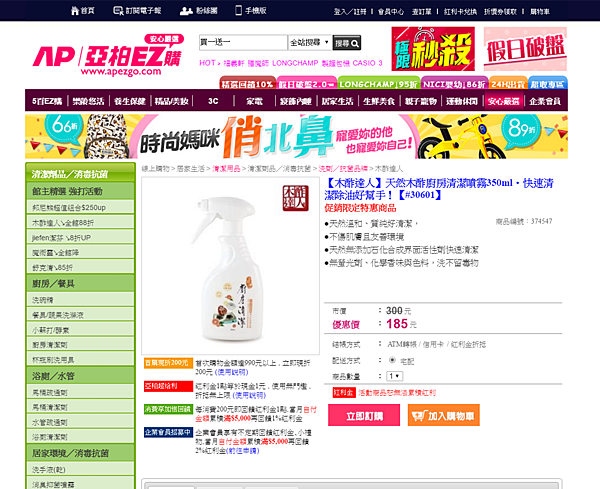Open the 養生保健 category menu
600x489 pixels.
pyautogui.click(x=130, y=101)
